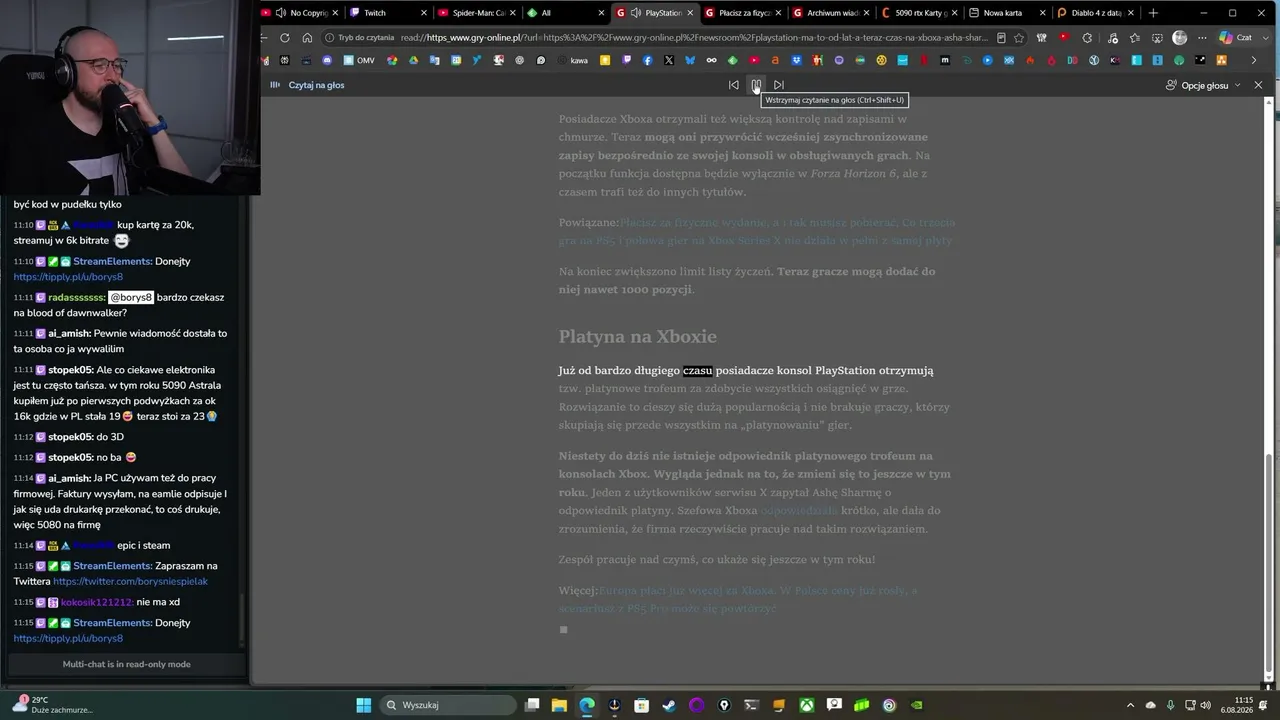Close the read aloud toolbar
Viewport: 1280px width, 720px height.
coord(1258,85)
